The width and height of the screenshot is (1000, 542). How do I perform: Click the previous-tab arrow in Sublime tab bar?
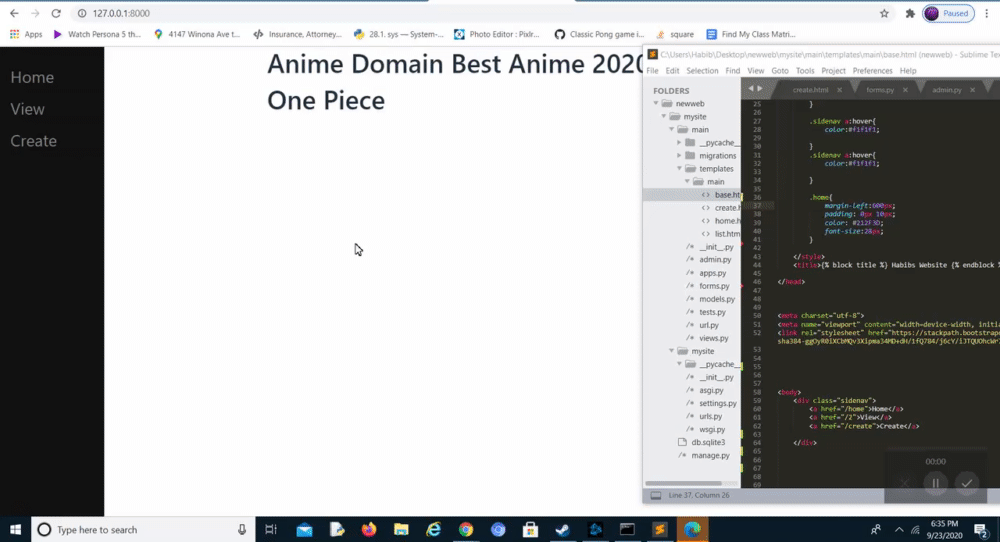[x=751, y=89]
